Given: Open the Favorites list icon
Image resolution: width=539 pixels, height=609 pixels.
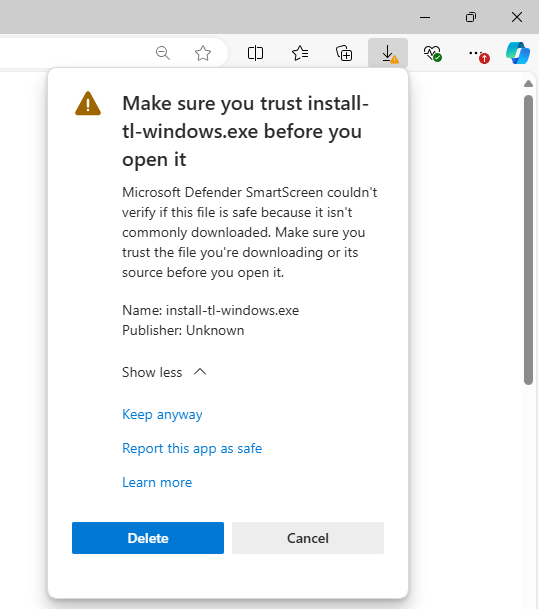Looking at the screenshot, I should tap(300, 53).
